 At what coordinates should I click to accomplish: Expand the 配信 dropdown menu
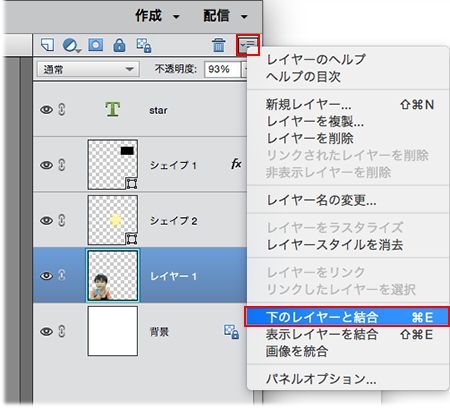point(225,16)
